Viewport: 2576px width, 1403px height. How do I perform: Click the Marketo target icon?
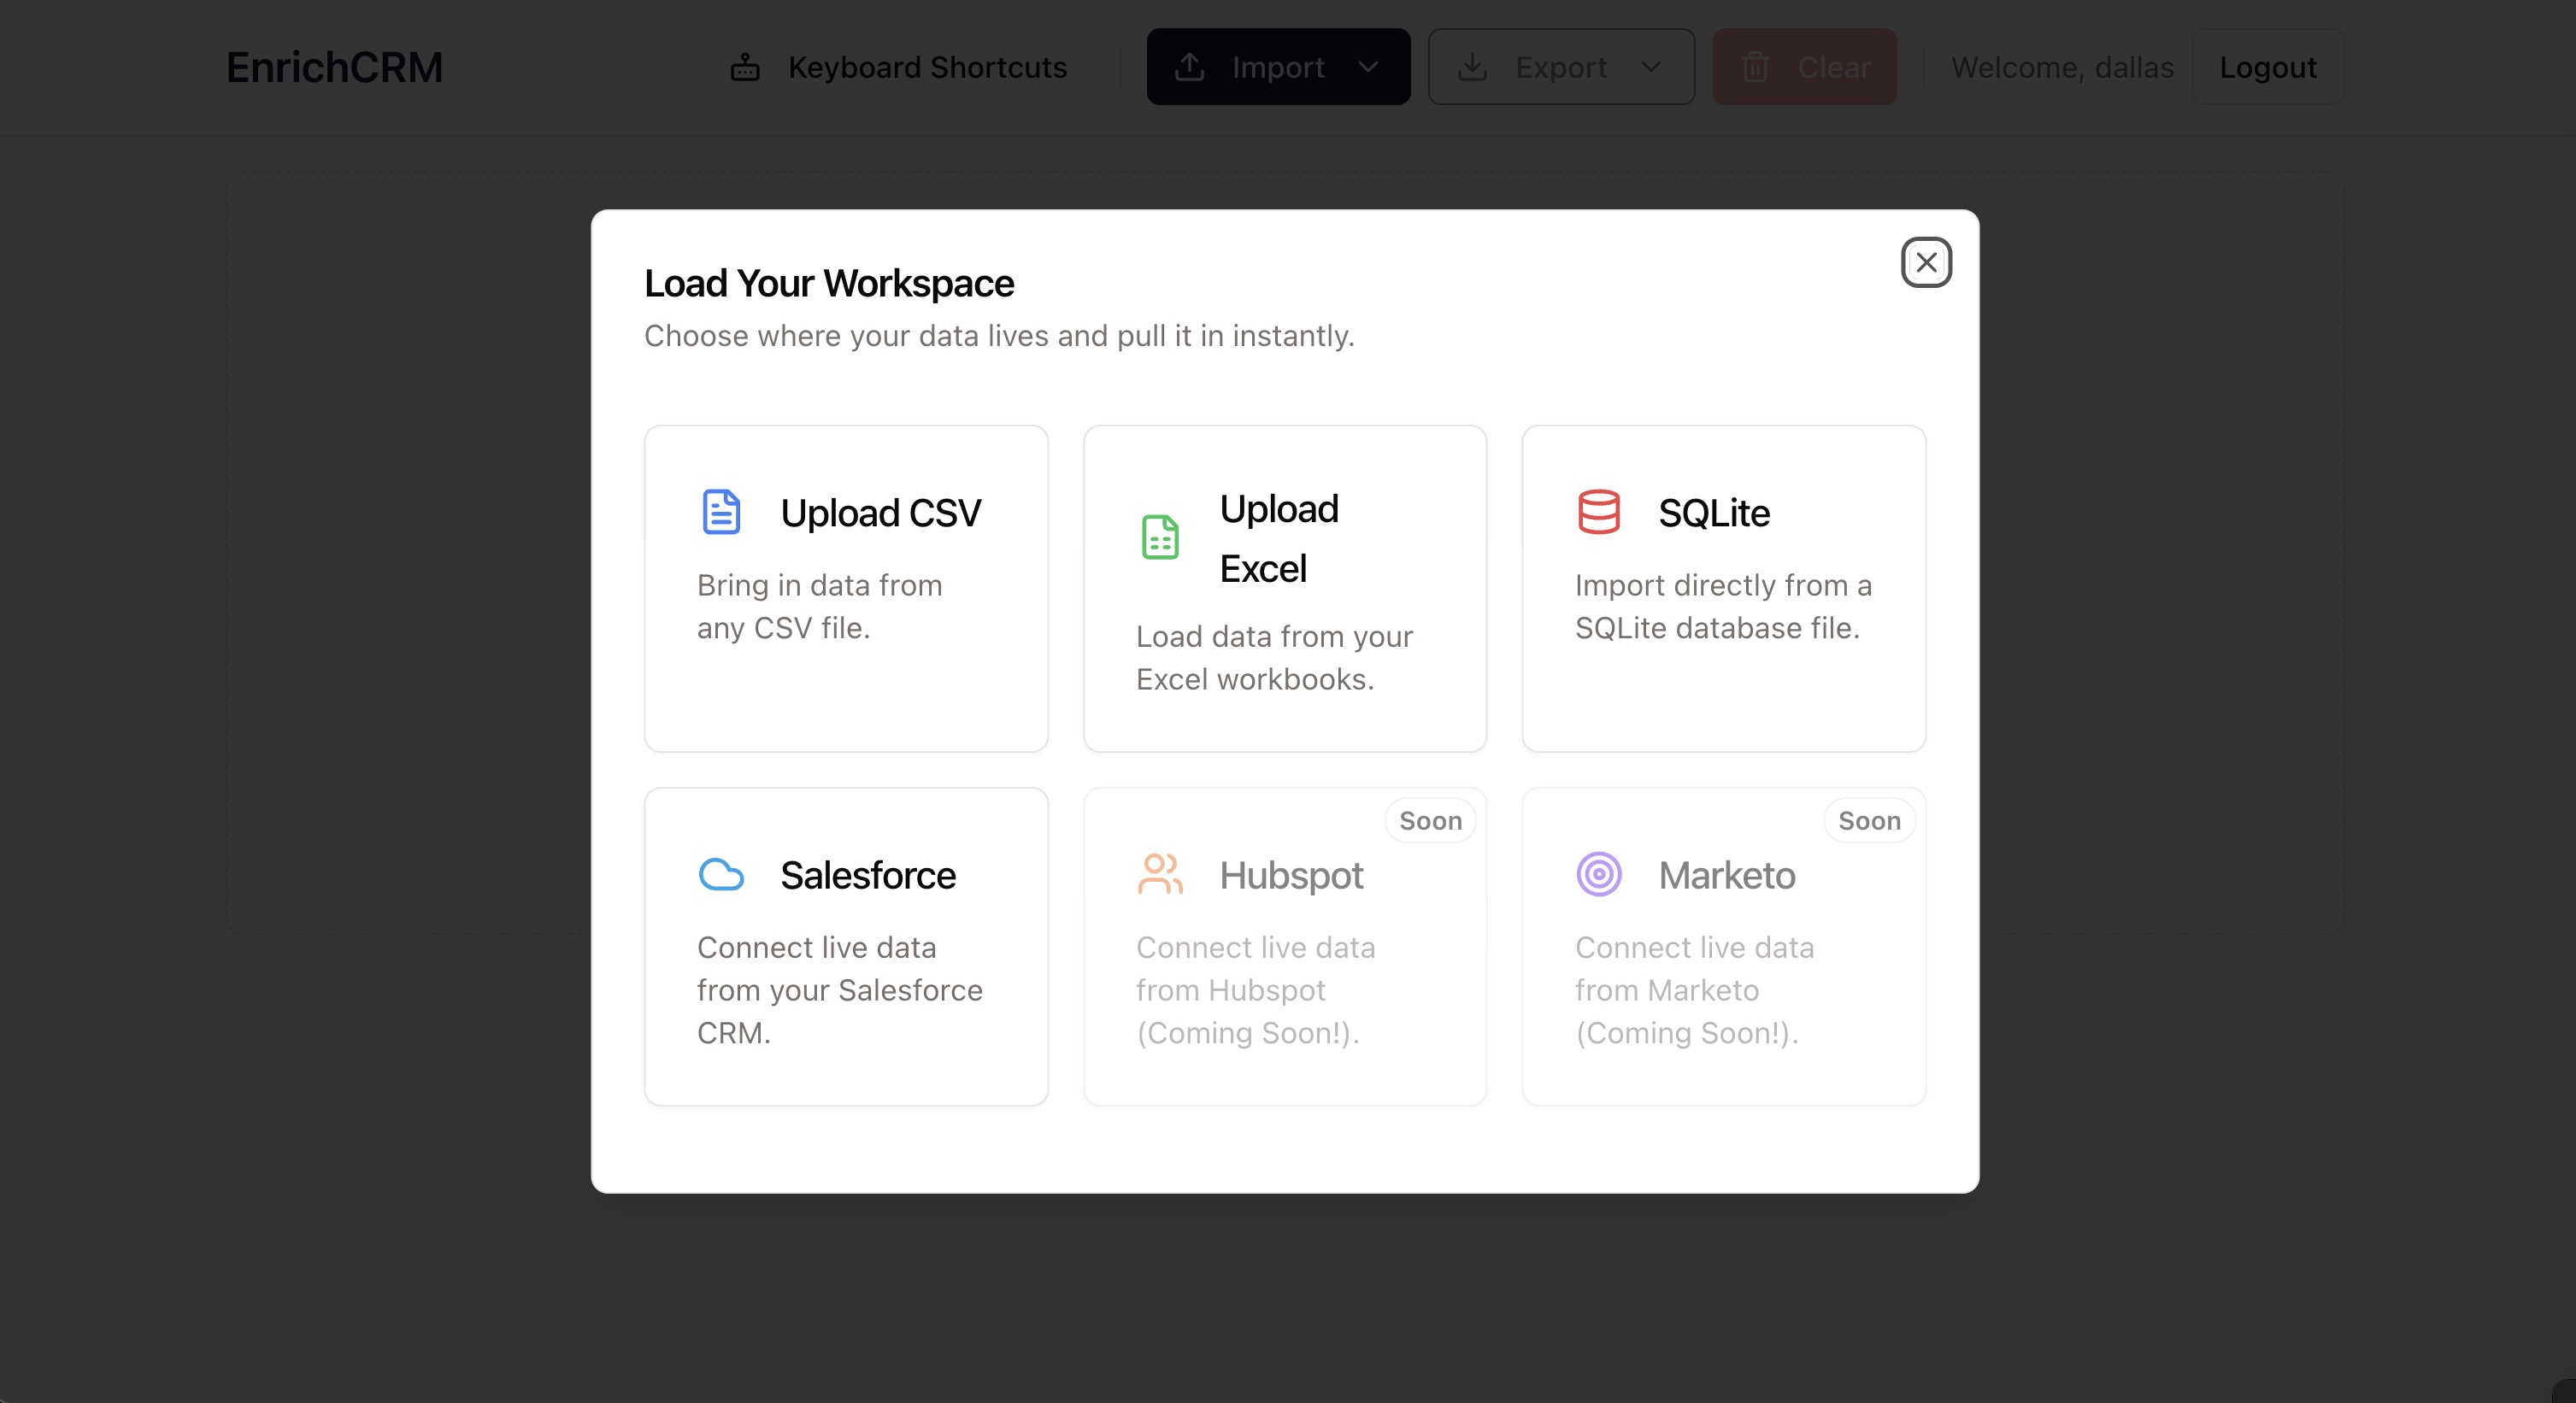click(1598, 874)
